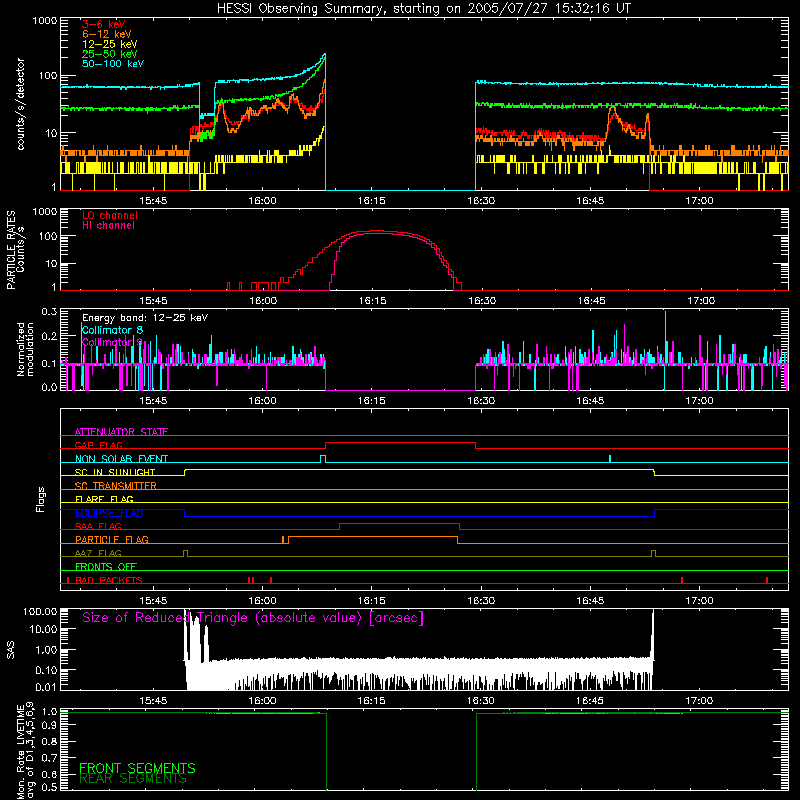Click the green 25-50 keV legend entry

click(109, 54)
